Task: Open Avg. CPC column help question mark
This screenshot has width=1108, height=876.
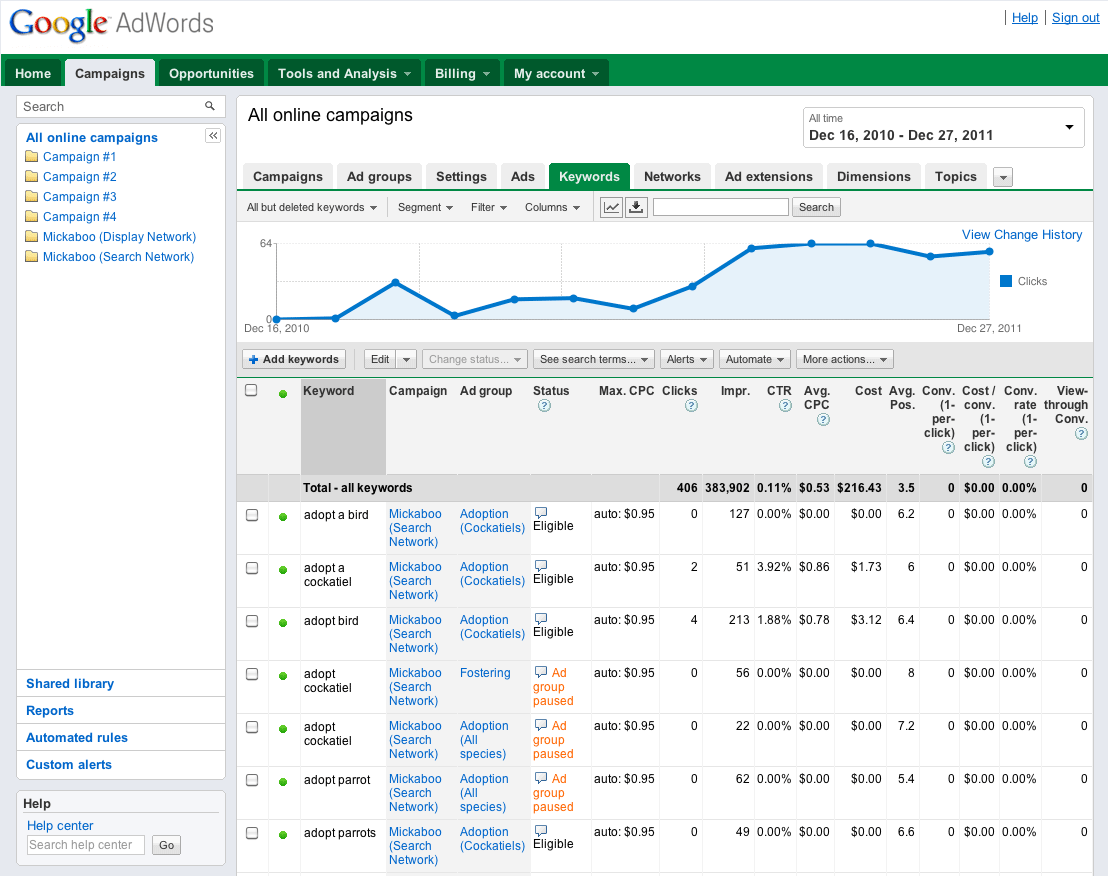Action: pyautogui.click(x=823, y=420)
